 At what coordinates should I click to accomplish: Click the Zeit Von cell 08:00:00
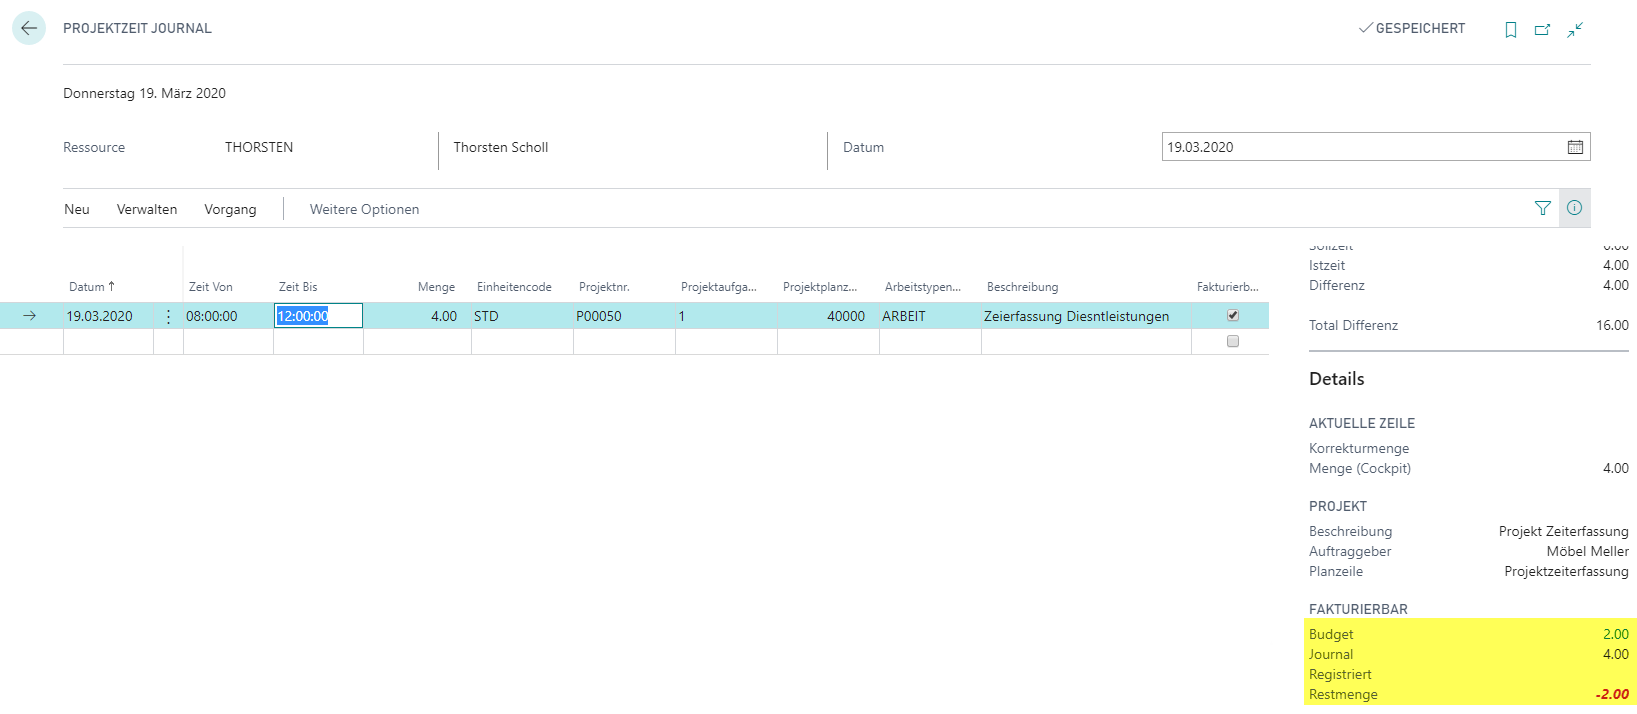point(228,316)
